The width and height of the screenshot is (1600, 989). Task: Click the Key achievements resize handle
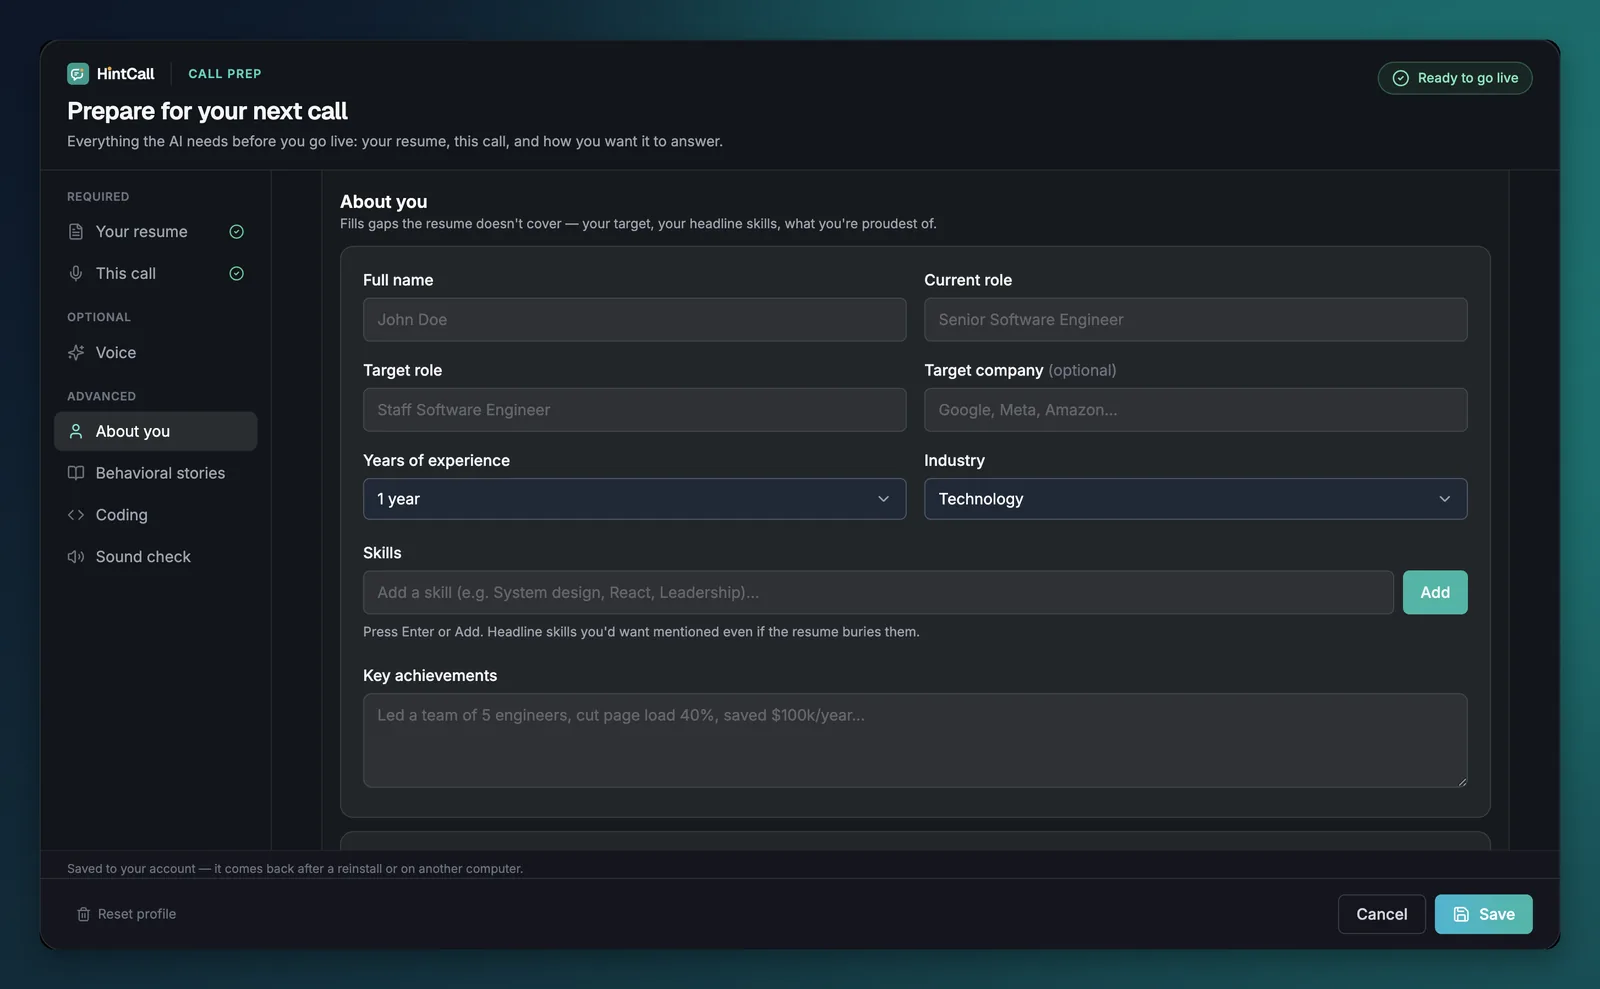(x=1462, y=782)
